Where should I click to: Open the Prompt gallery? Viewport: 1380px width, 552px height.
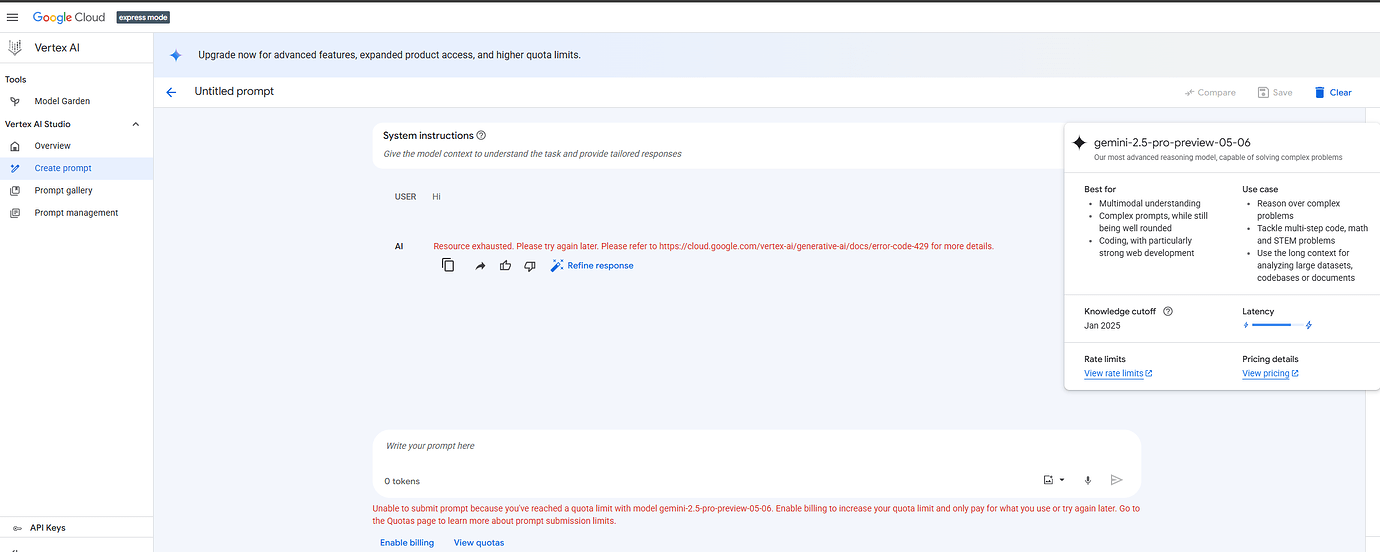[63, 190]
